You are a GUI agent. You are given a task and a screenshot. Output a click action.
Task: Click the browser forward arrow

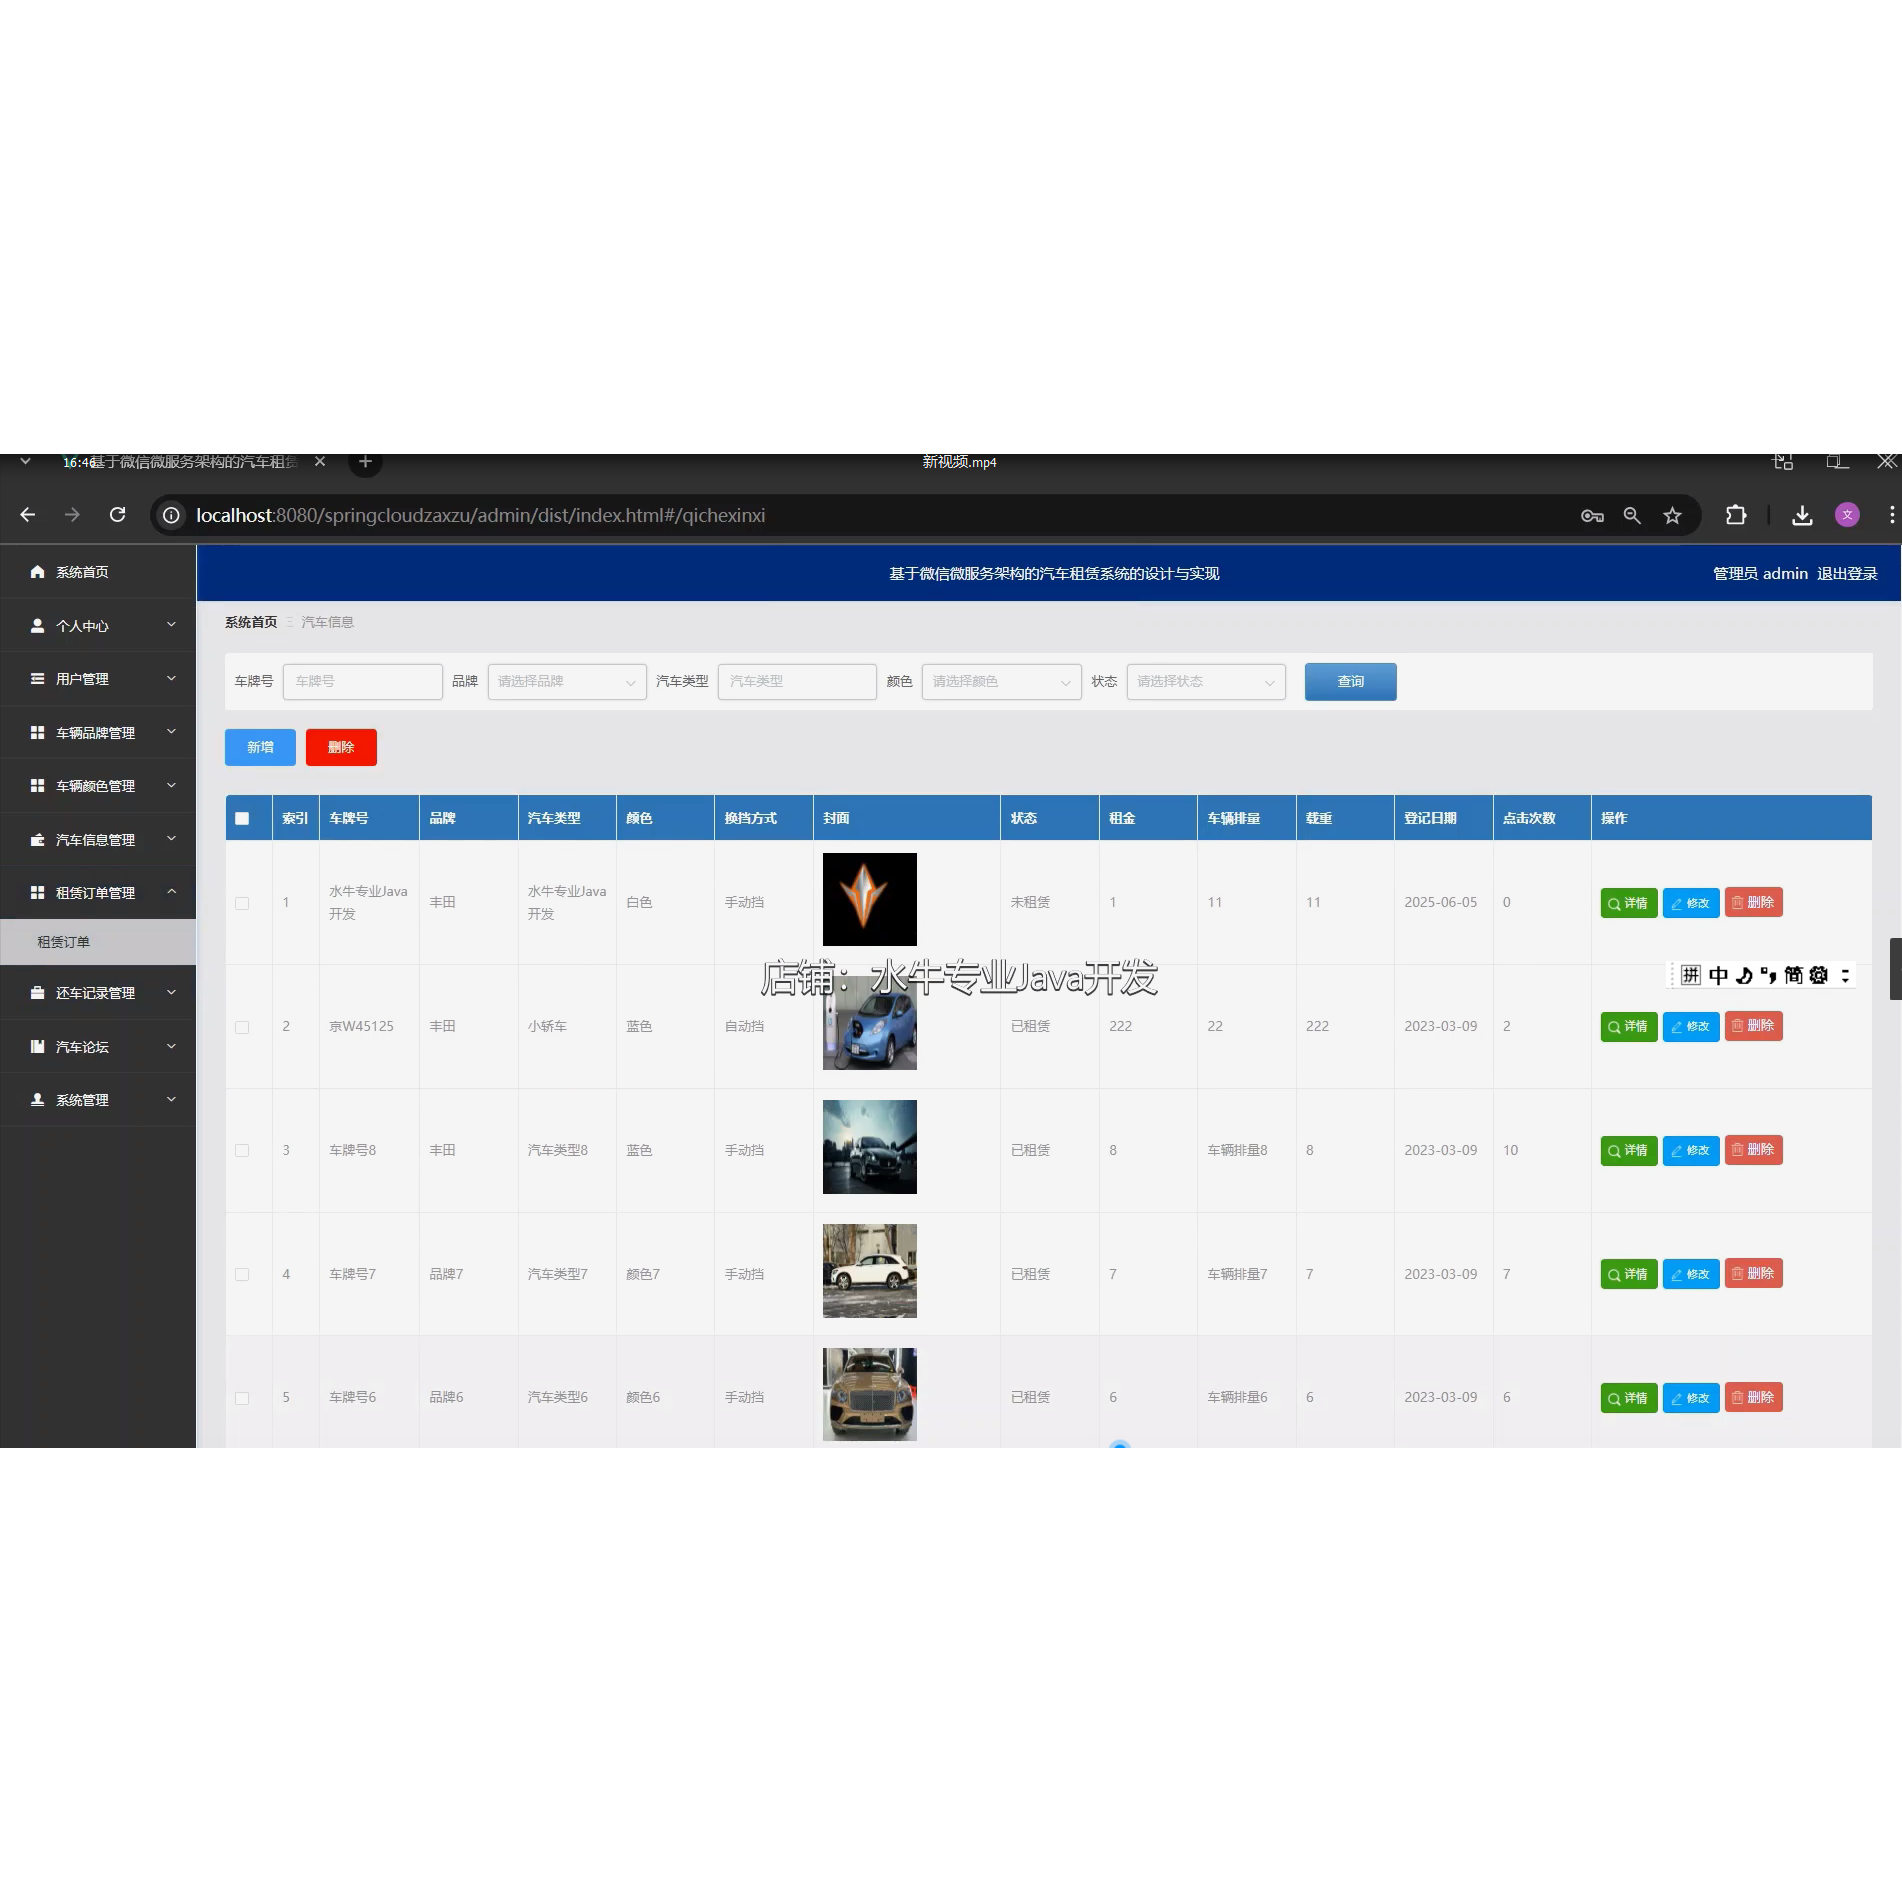pos(72,515)
